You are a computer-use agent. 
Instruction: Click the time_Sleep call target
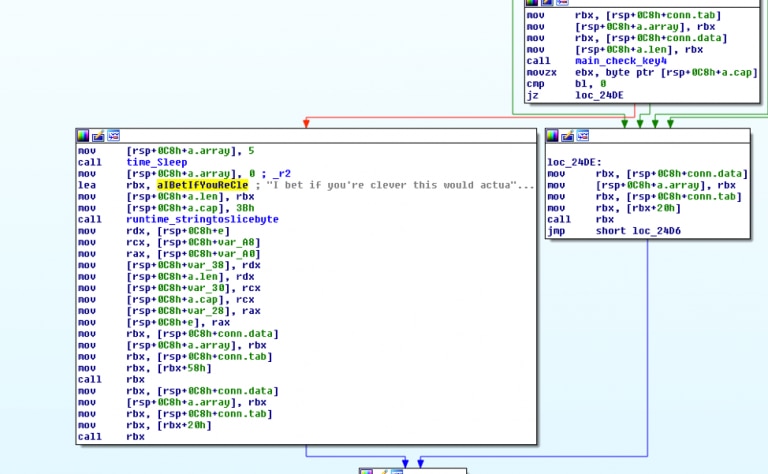coord(157,162)
